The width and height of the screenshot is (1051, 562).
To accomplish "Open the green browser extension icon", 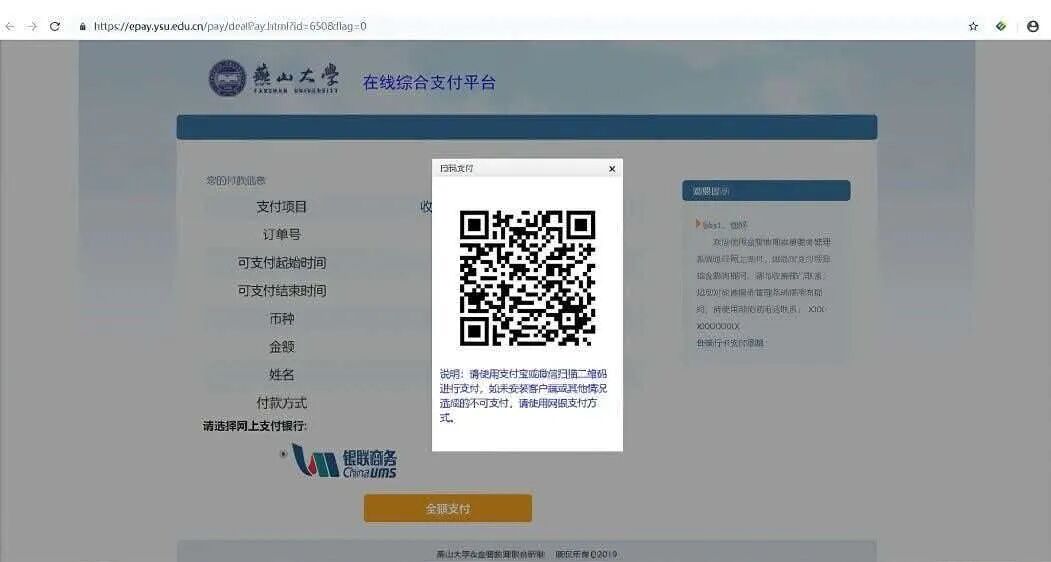I will (x=1001, y=26).
